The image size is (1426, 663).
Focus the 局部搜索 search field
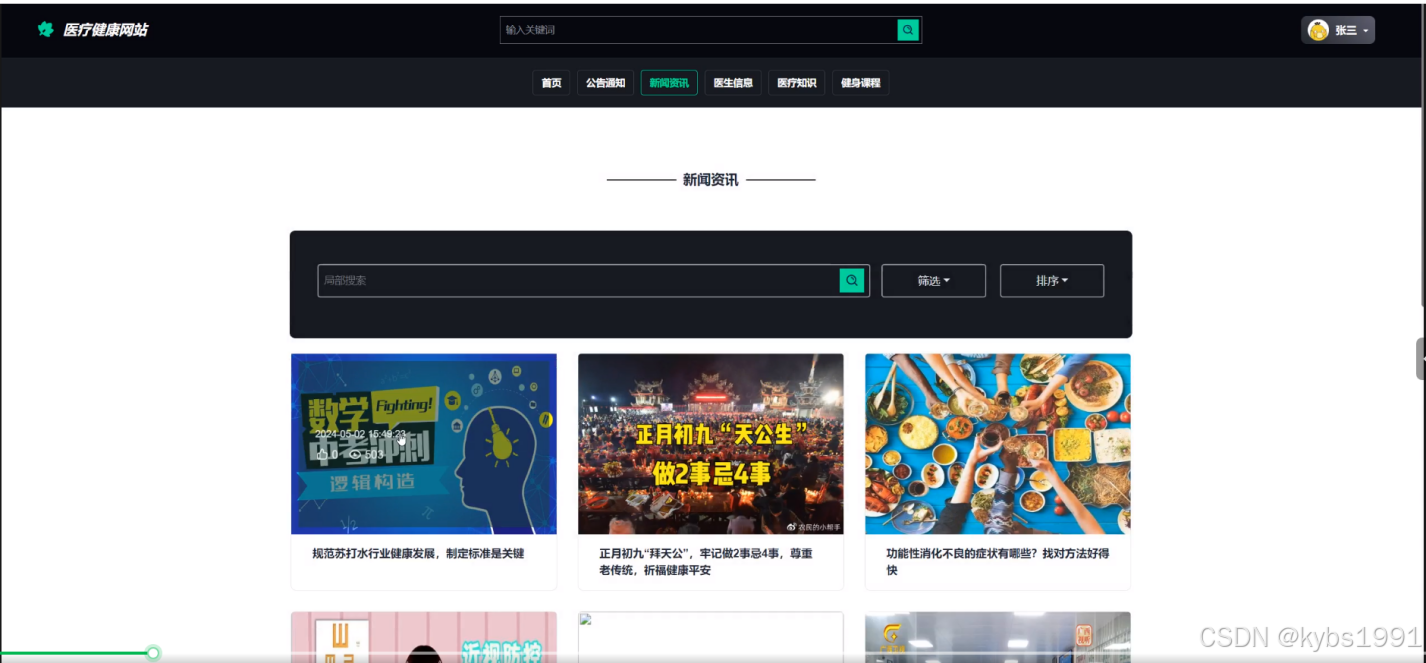tap(579, 281)
